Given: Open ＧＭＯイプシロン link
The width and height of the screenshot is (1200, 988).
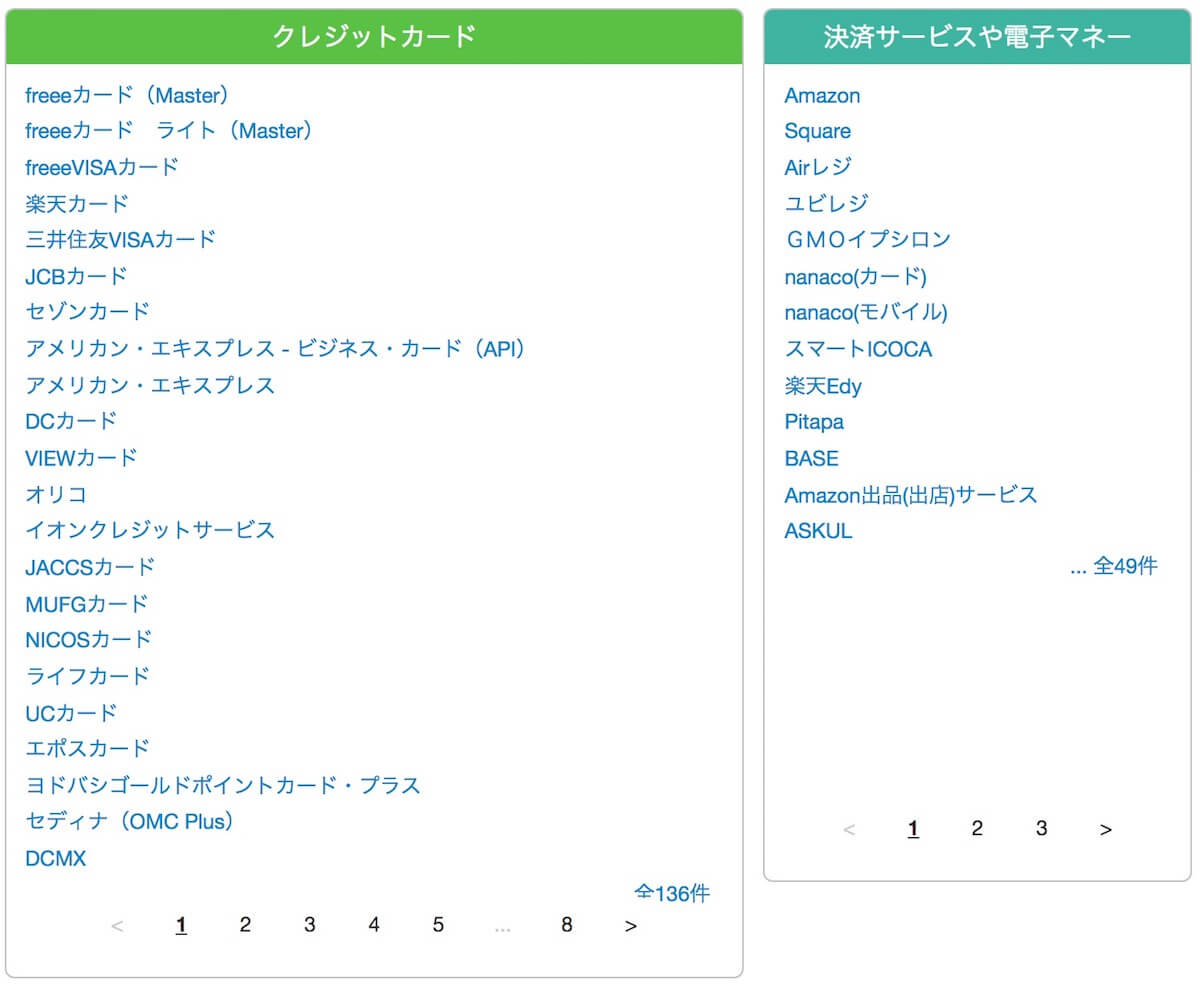Looking at the screenshot, I should 867,240.
